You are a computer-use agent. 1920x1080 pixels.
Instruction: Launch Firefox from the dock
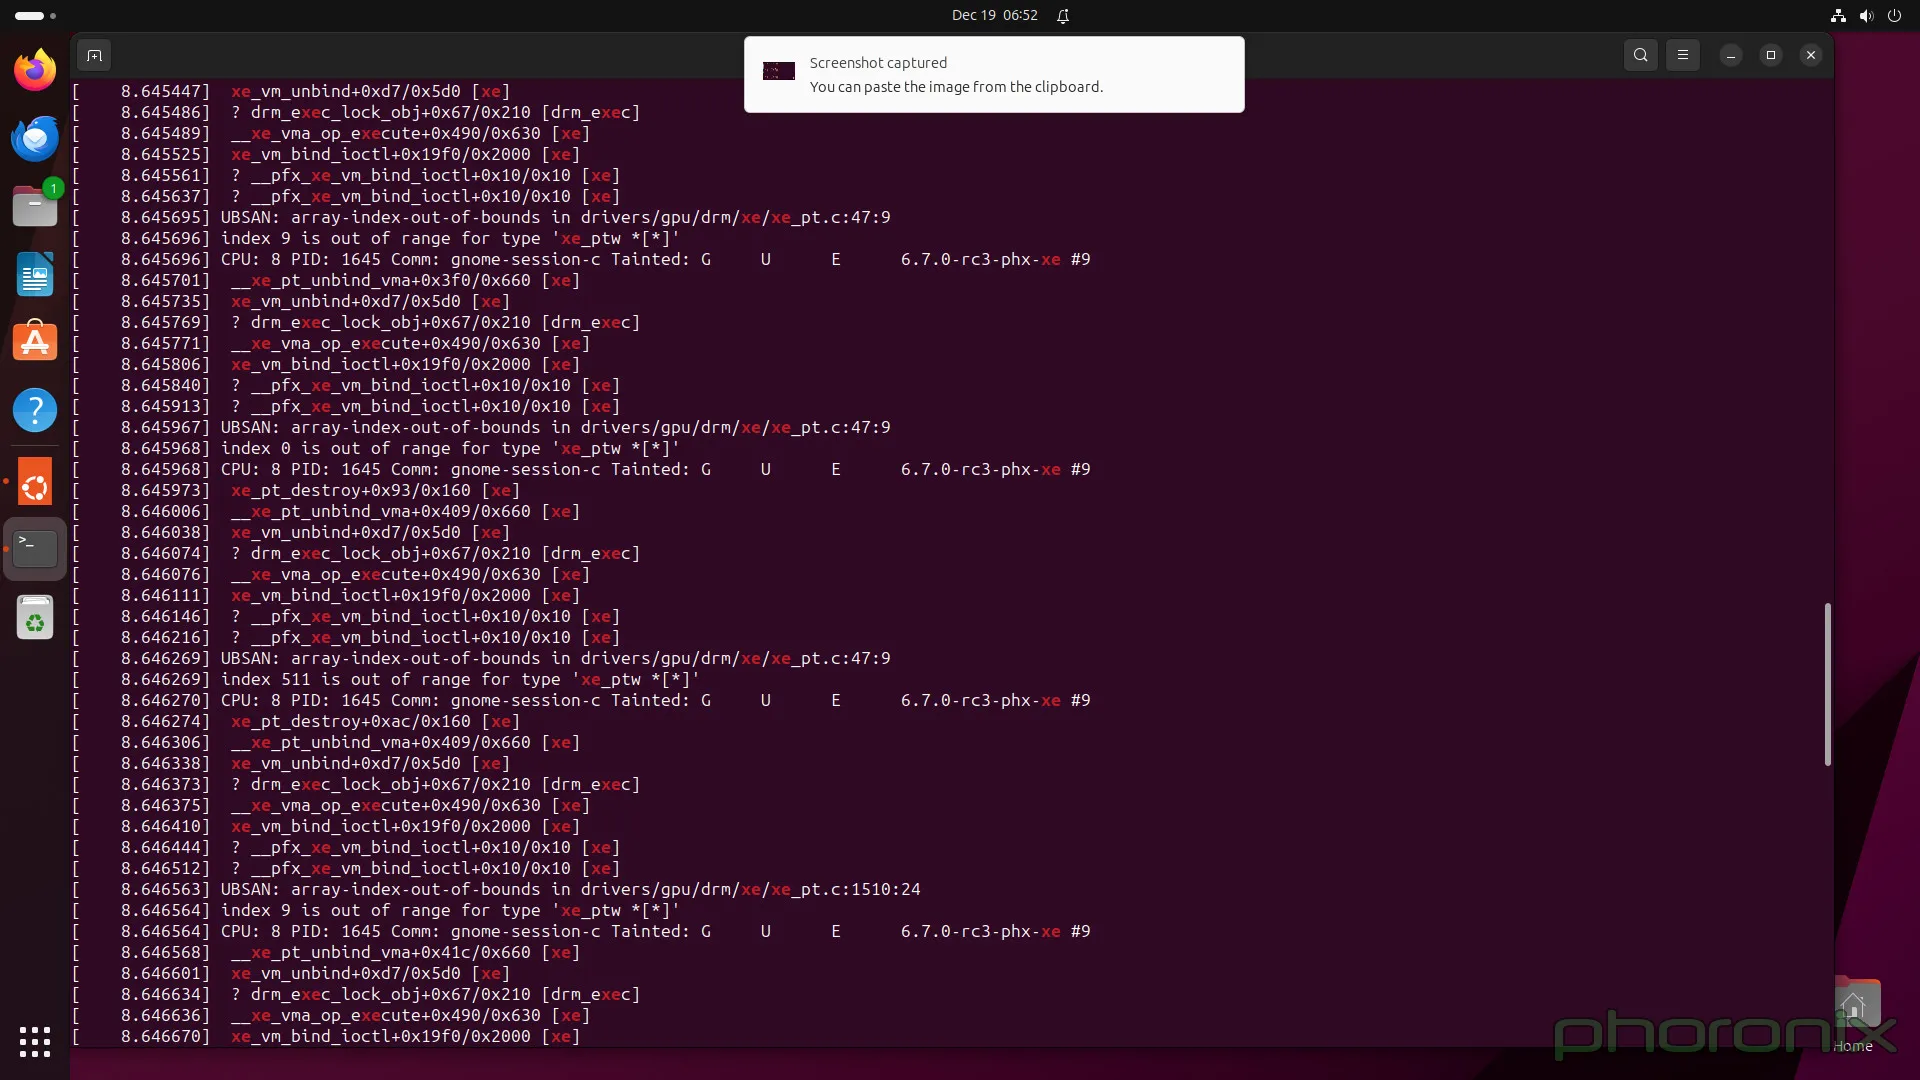[35, 70]
